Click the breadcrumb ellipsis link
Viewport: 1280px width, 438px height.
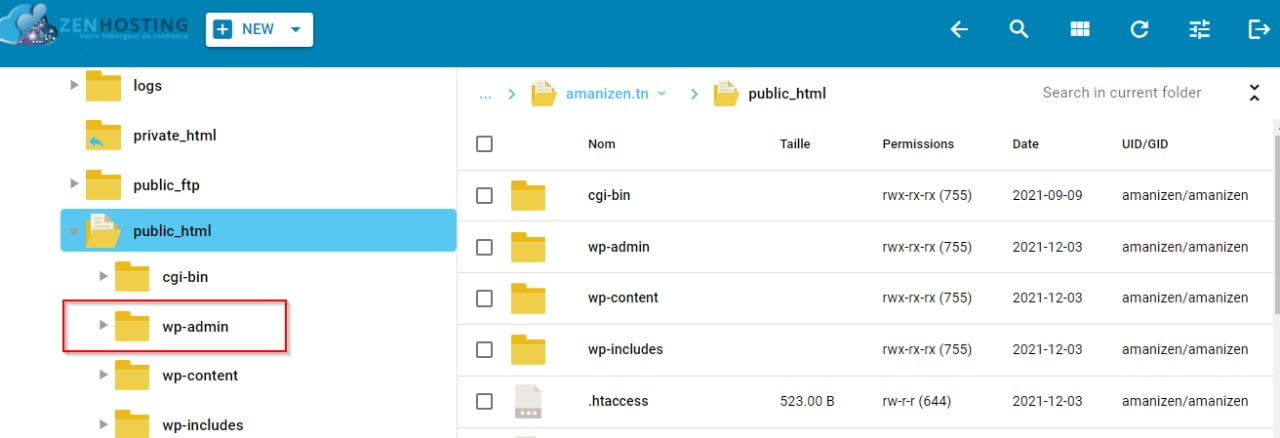tap(485, 94)
